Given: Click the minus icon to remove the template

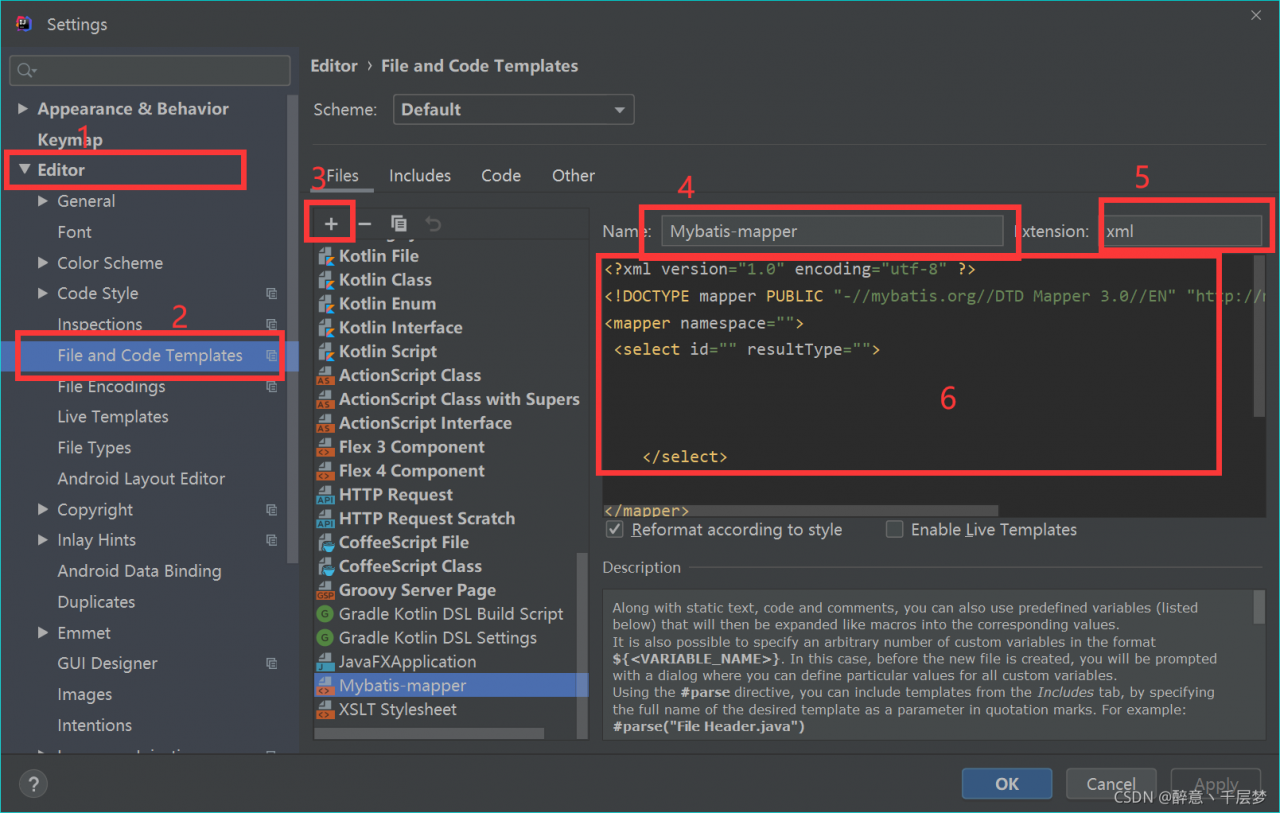Looking at the screenshot, I should point(365,224).
